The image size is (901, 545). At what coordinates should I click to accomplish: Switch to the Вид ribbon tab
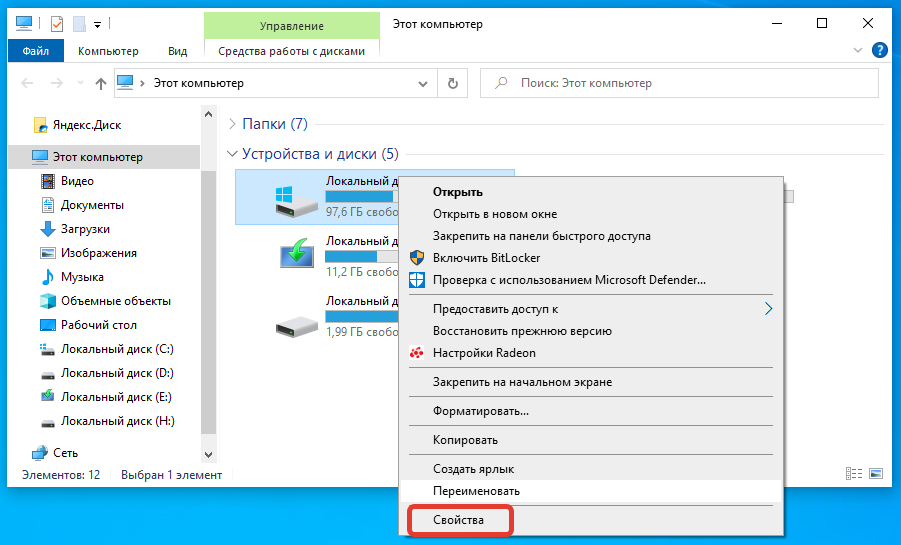(177, 51)
